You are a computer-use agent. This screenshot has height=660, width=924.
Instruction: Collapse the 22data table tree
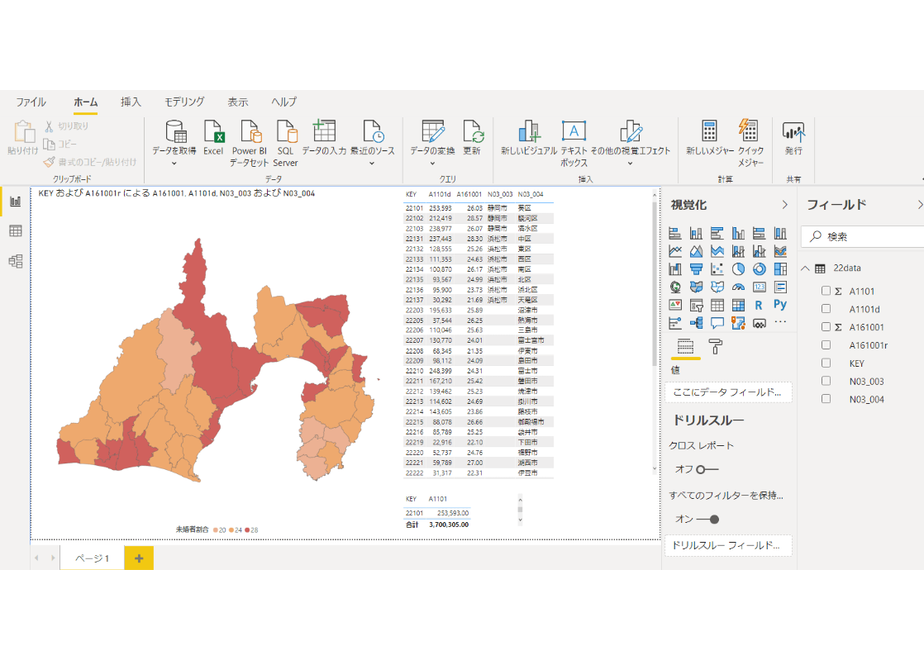pos(805,268)
